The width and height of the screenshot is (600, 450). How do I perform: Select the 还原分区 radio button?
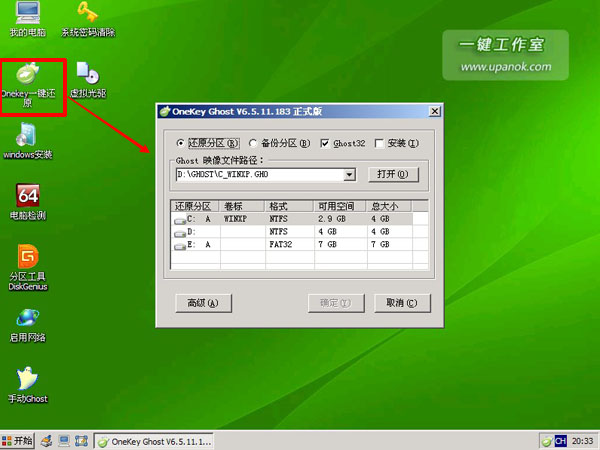tap(181, 142)
